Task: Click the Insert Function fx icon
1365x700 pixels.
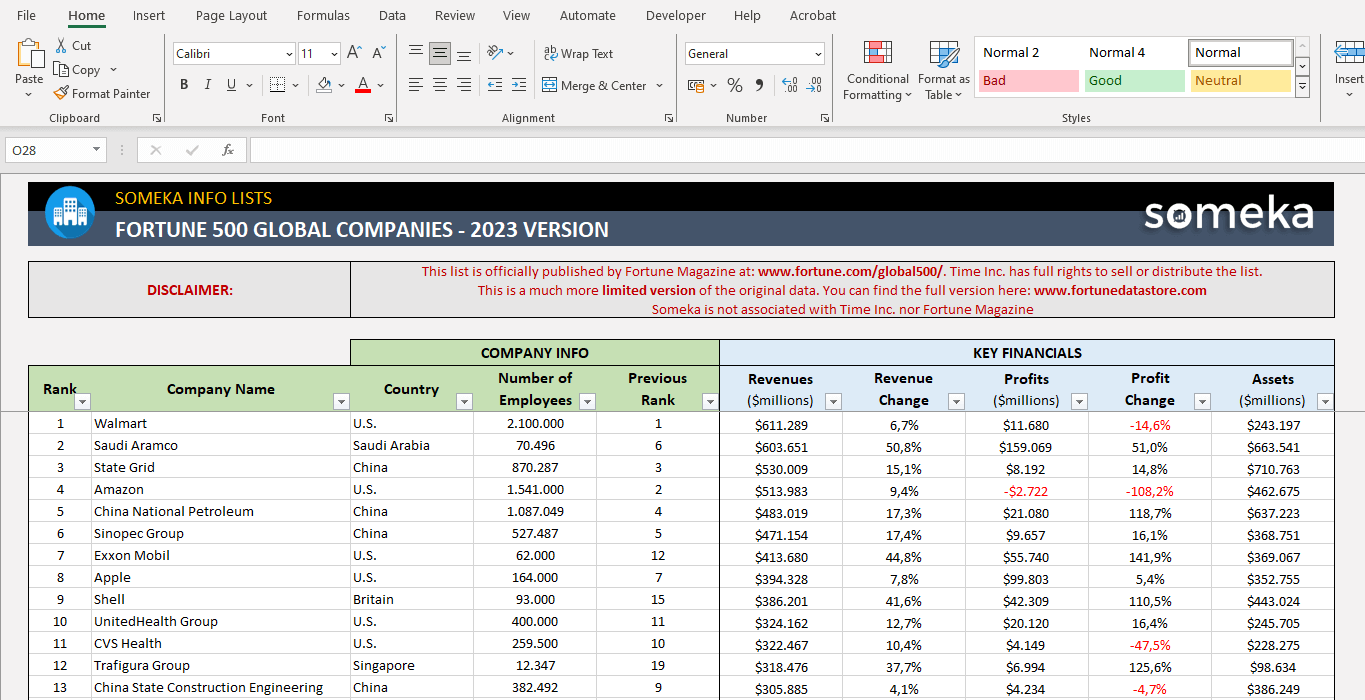Action: click(228, 150)
